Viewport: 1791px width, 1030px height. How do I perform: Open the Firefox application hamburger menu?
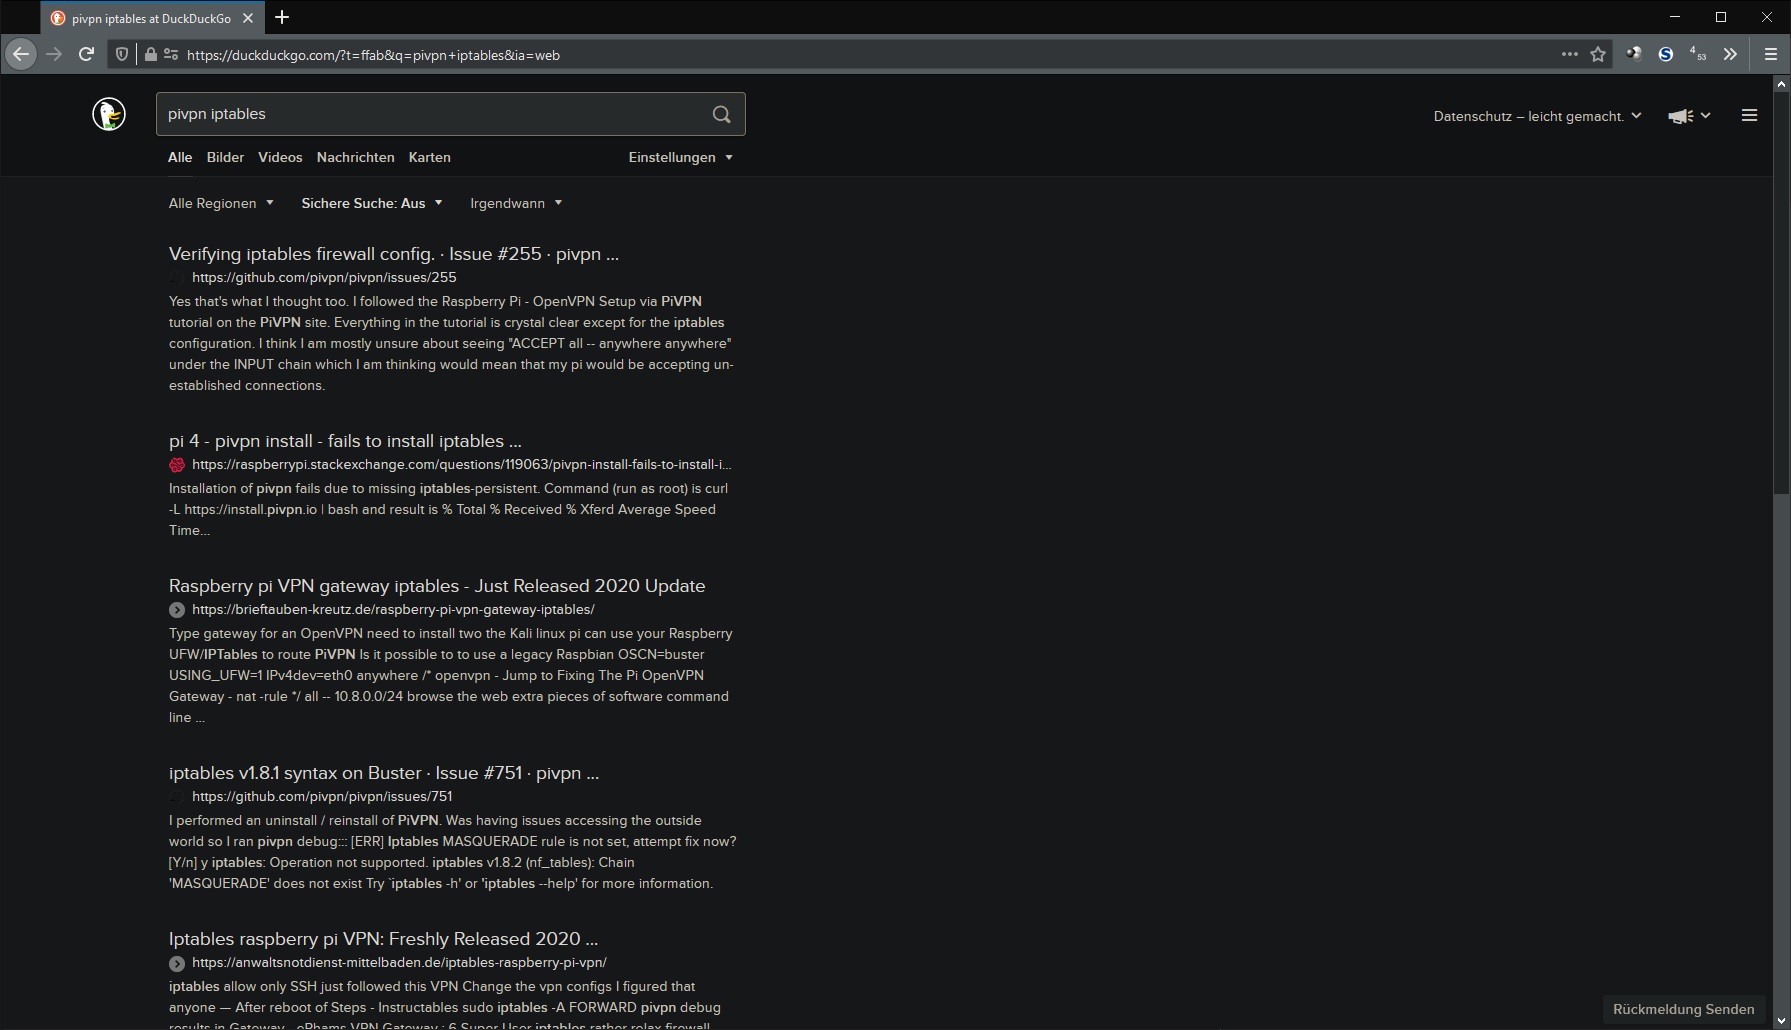click(x=1770, y=55)
